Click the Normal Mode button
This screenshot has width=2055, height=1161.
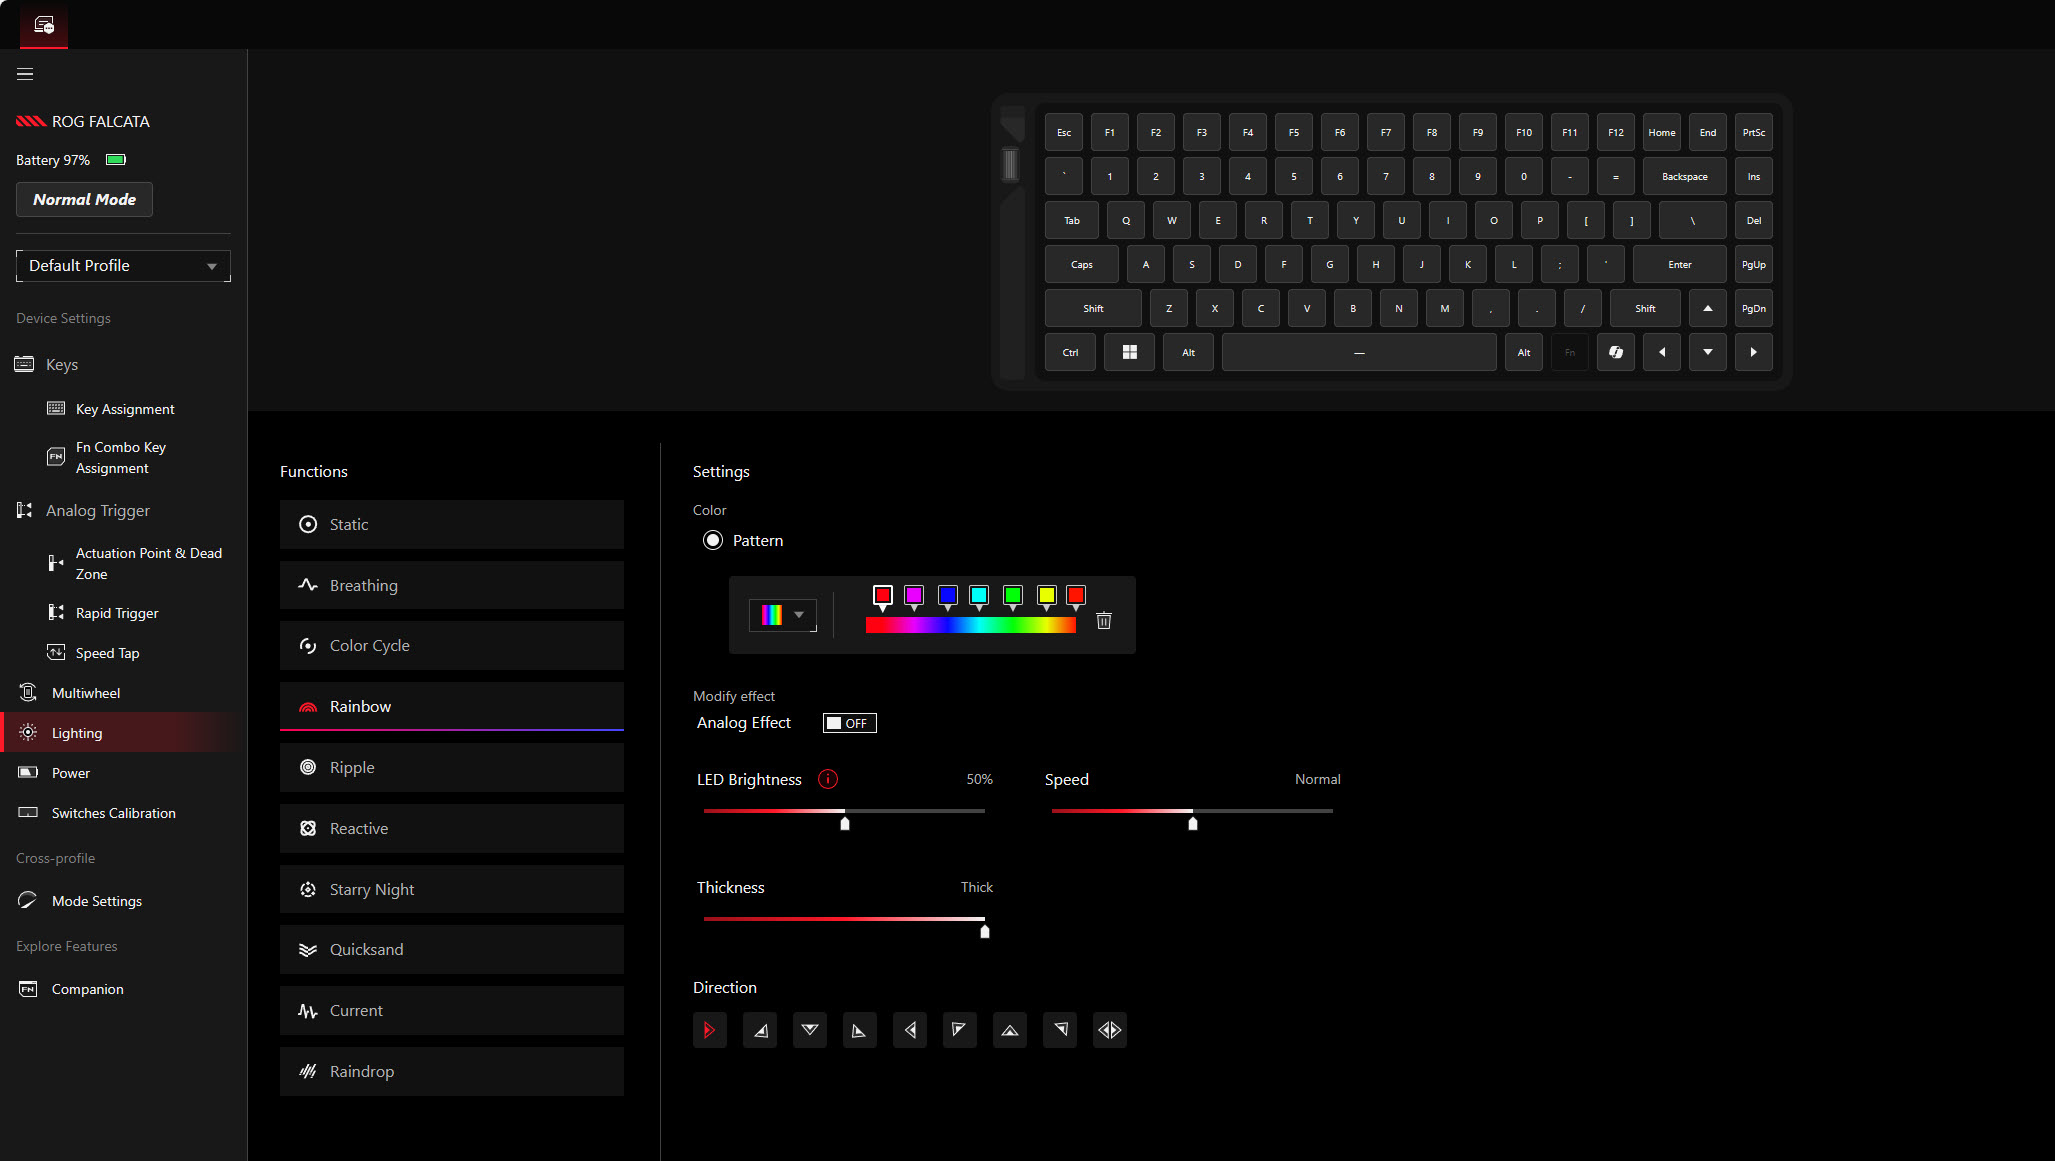[x=84, y=200]
